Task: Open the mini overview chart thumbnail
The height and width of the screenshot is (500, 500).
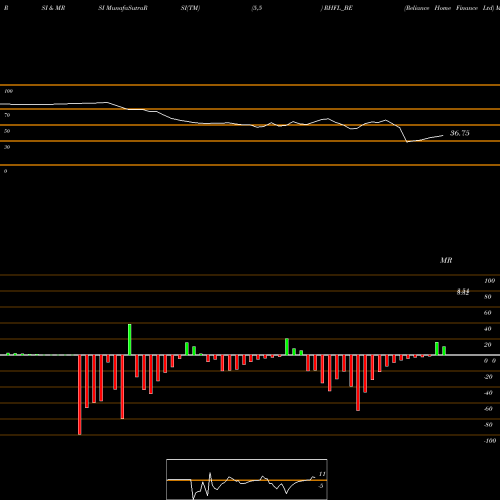Action: (247, 479)
